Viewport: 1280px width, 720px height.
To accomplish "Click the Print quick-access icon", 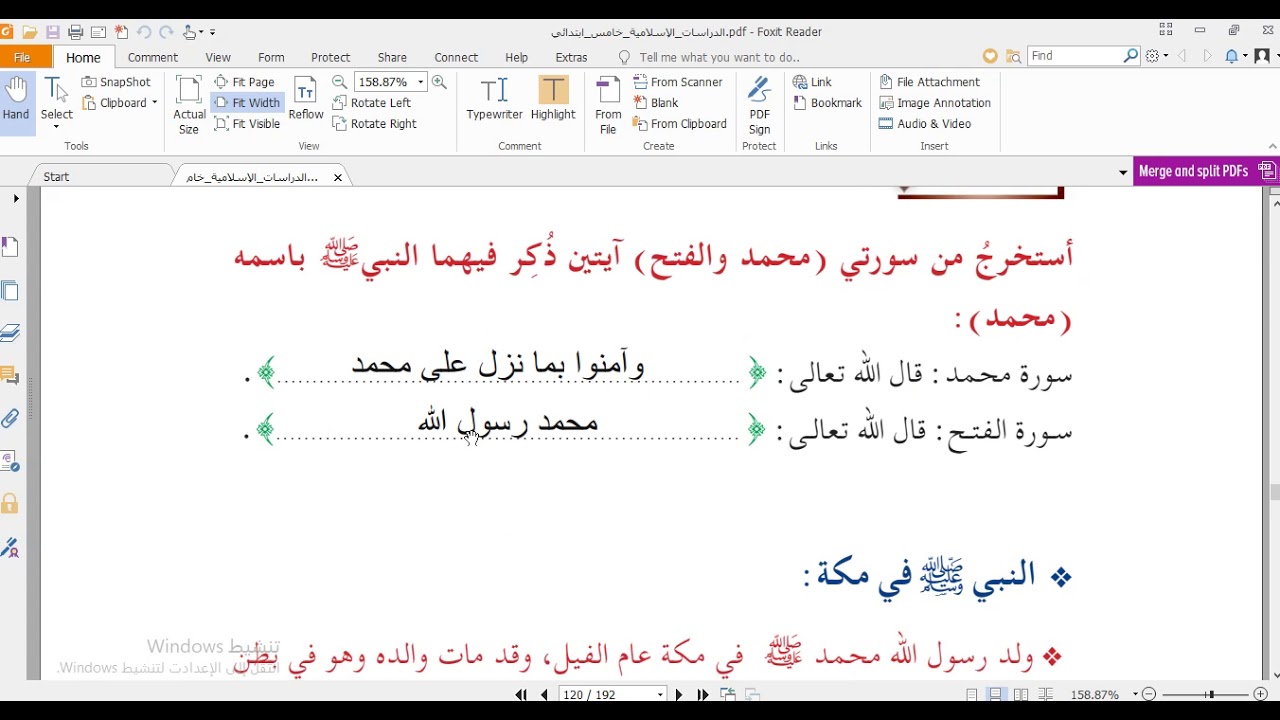I will point(76,32).
